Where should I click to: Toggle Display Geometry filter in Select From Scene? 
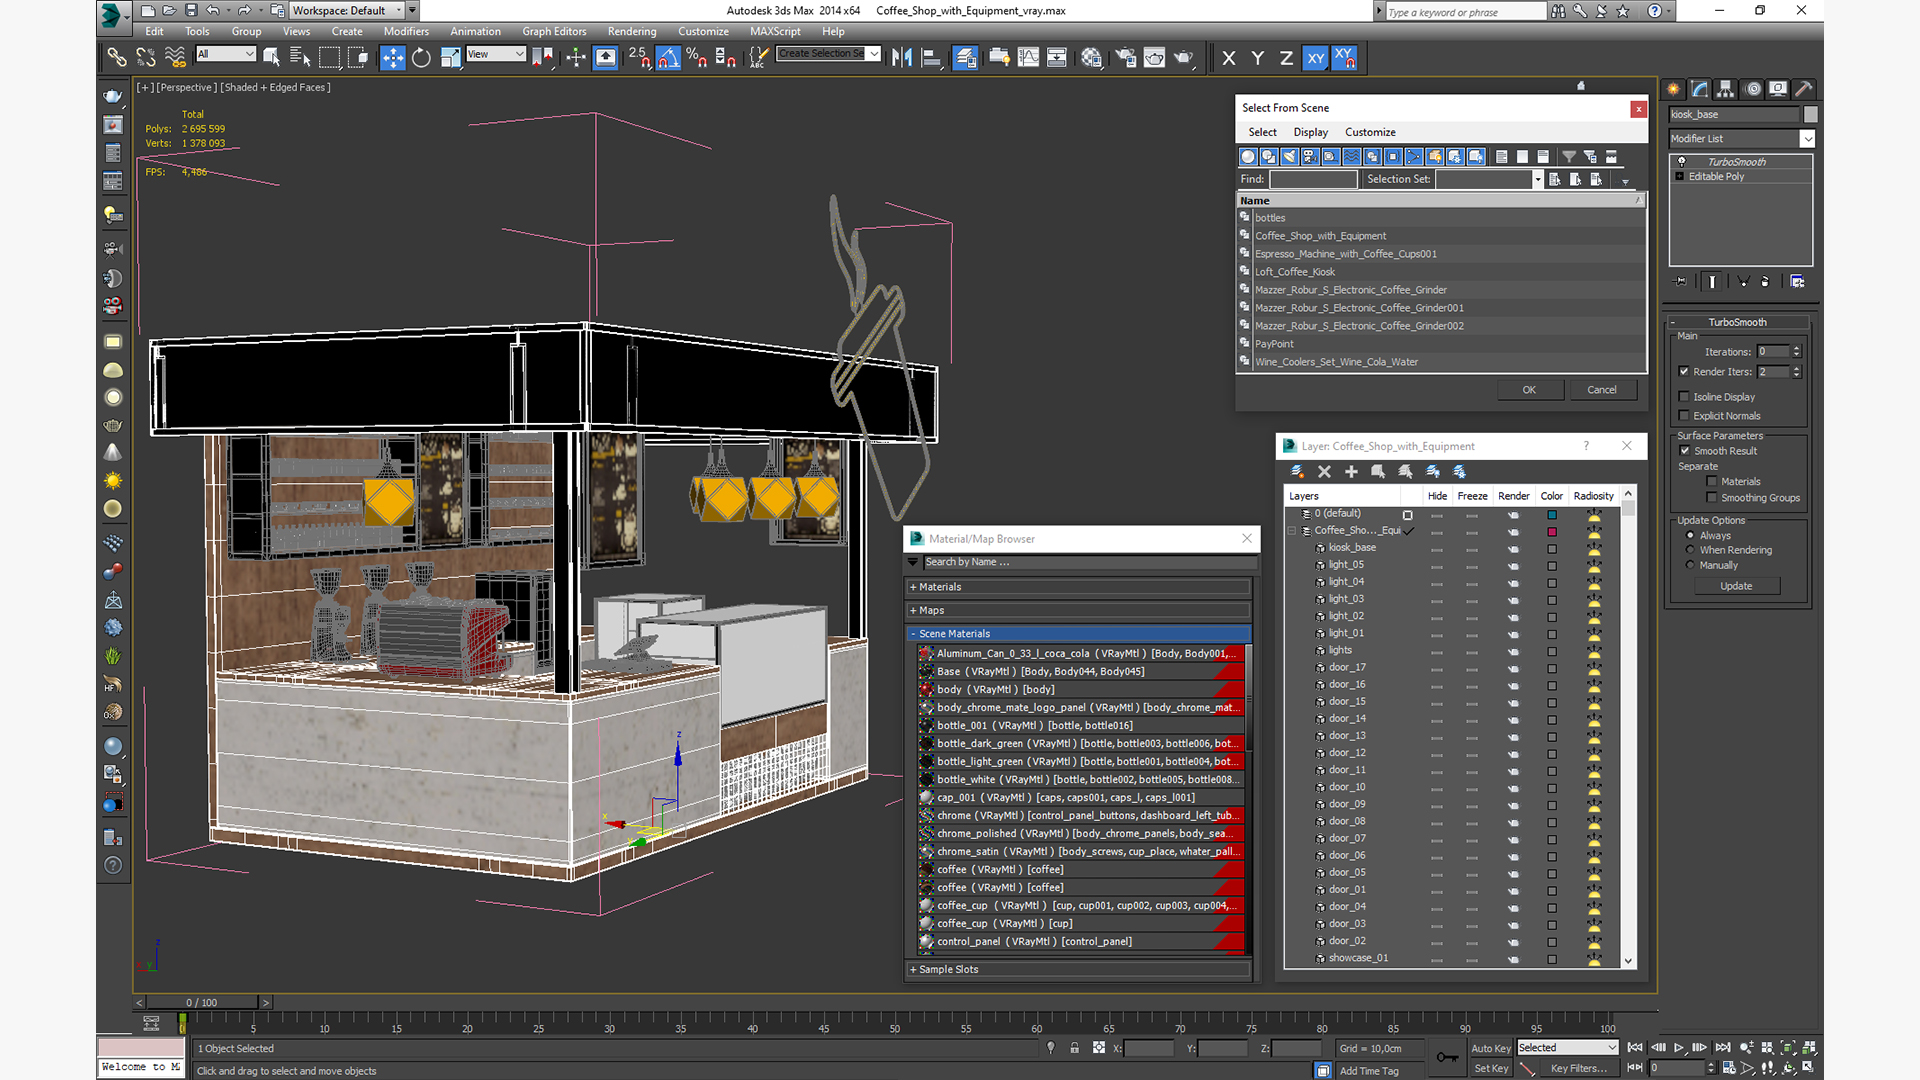1248,157
